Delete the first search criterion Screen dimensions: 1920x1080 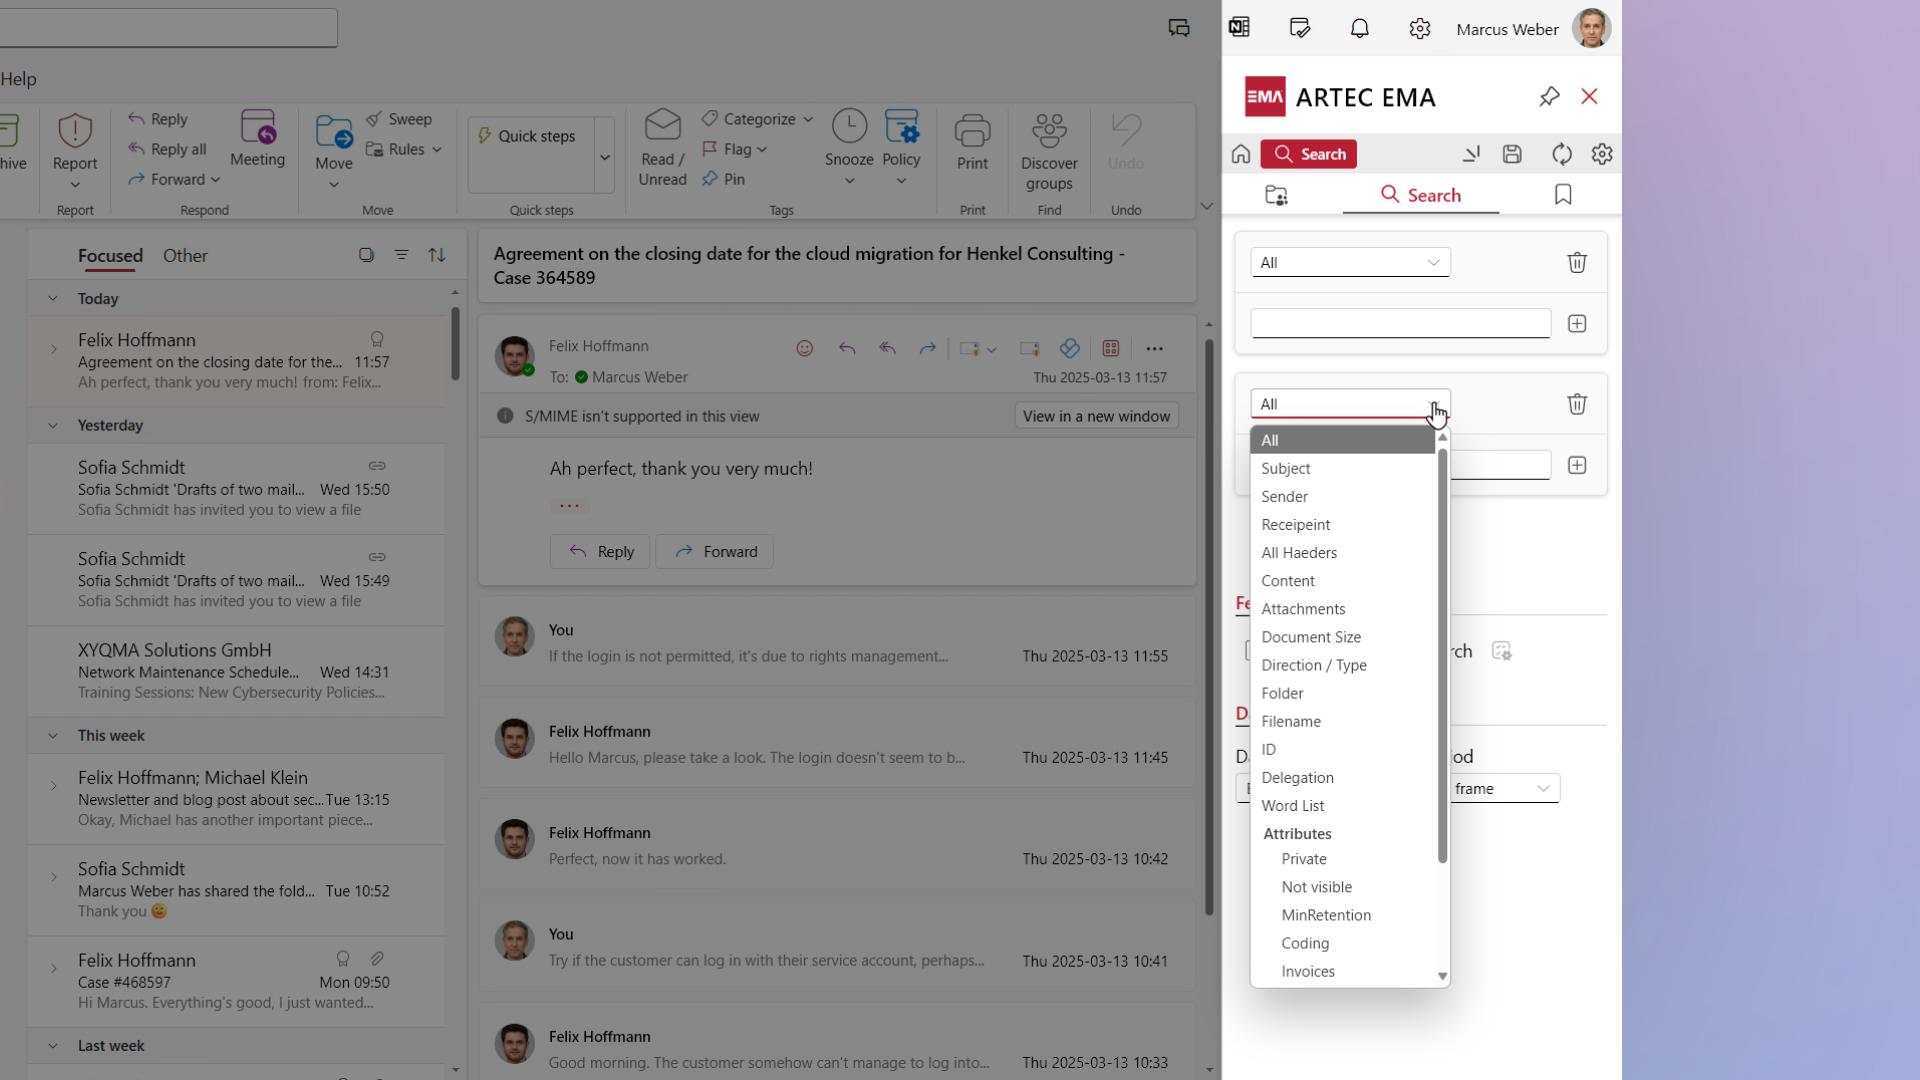click(1577, 263)
